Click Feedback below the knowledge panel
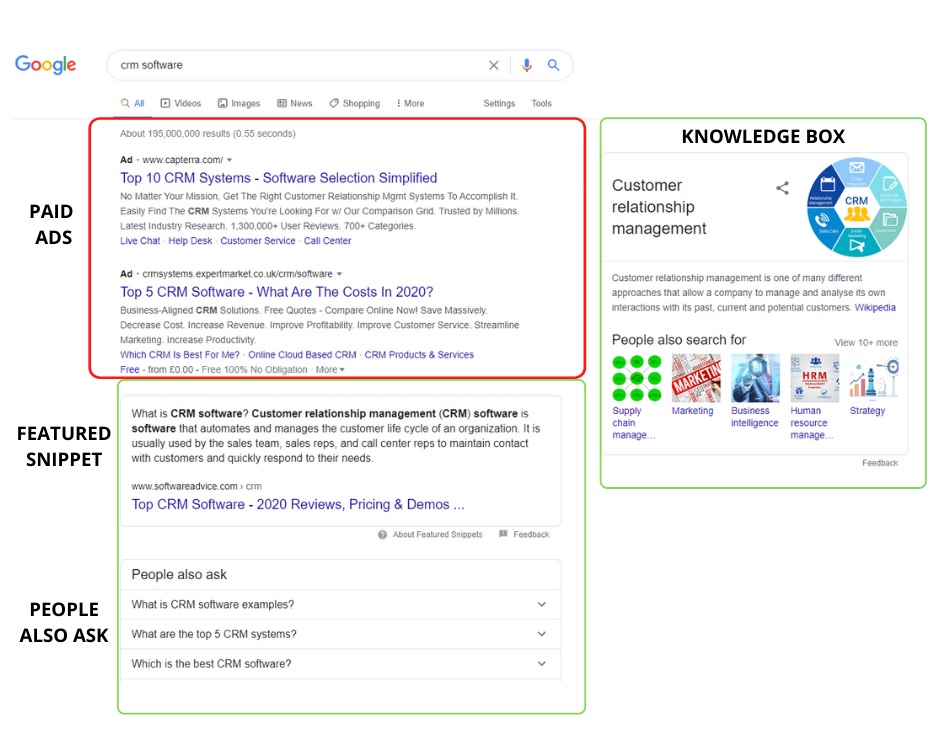938x742 pixels. coord(880,463)
